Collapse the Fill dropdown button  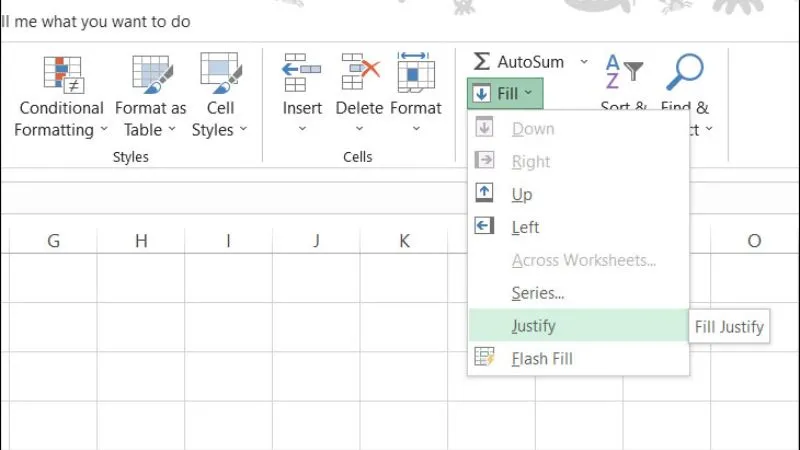[505, 93]
